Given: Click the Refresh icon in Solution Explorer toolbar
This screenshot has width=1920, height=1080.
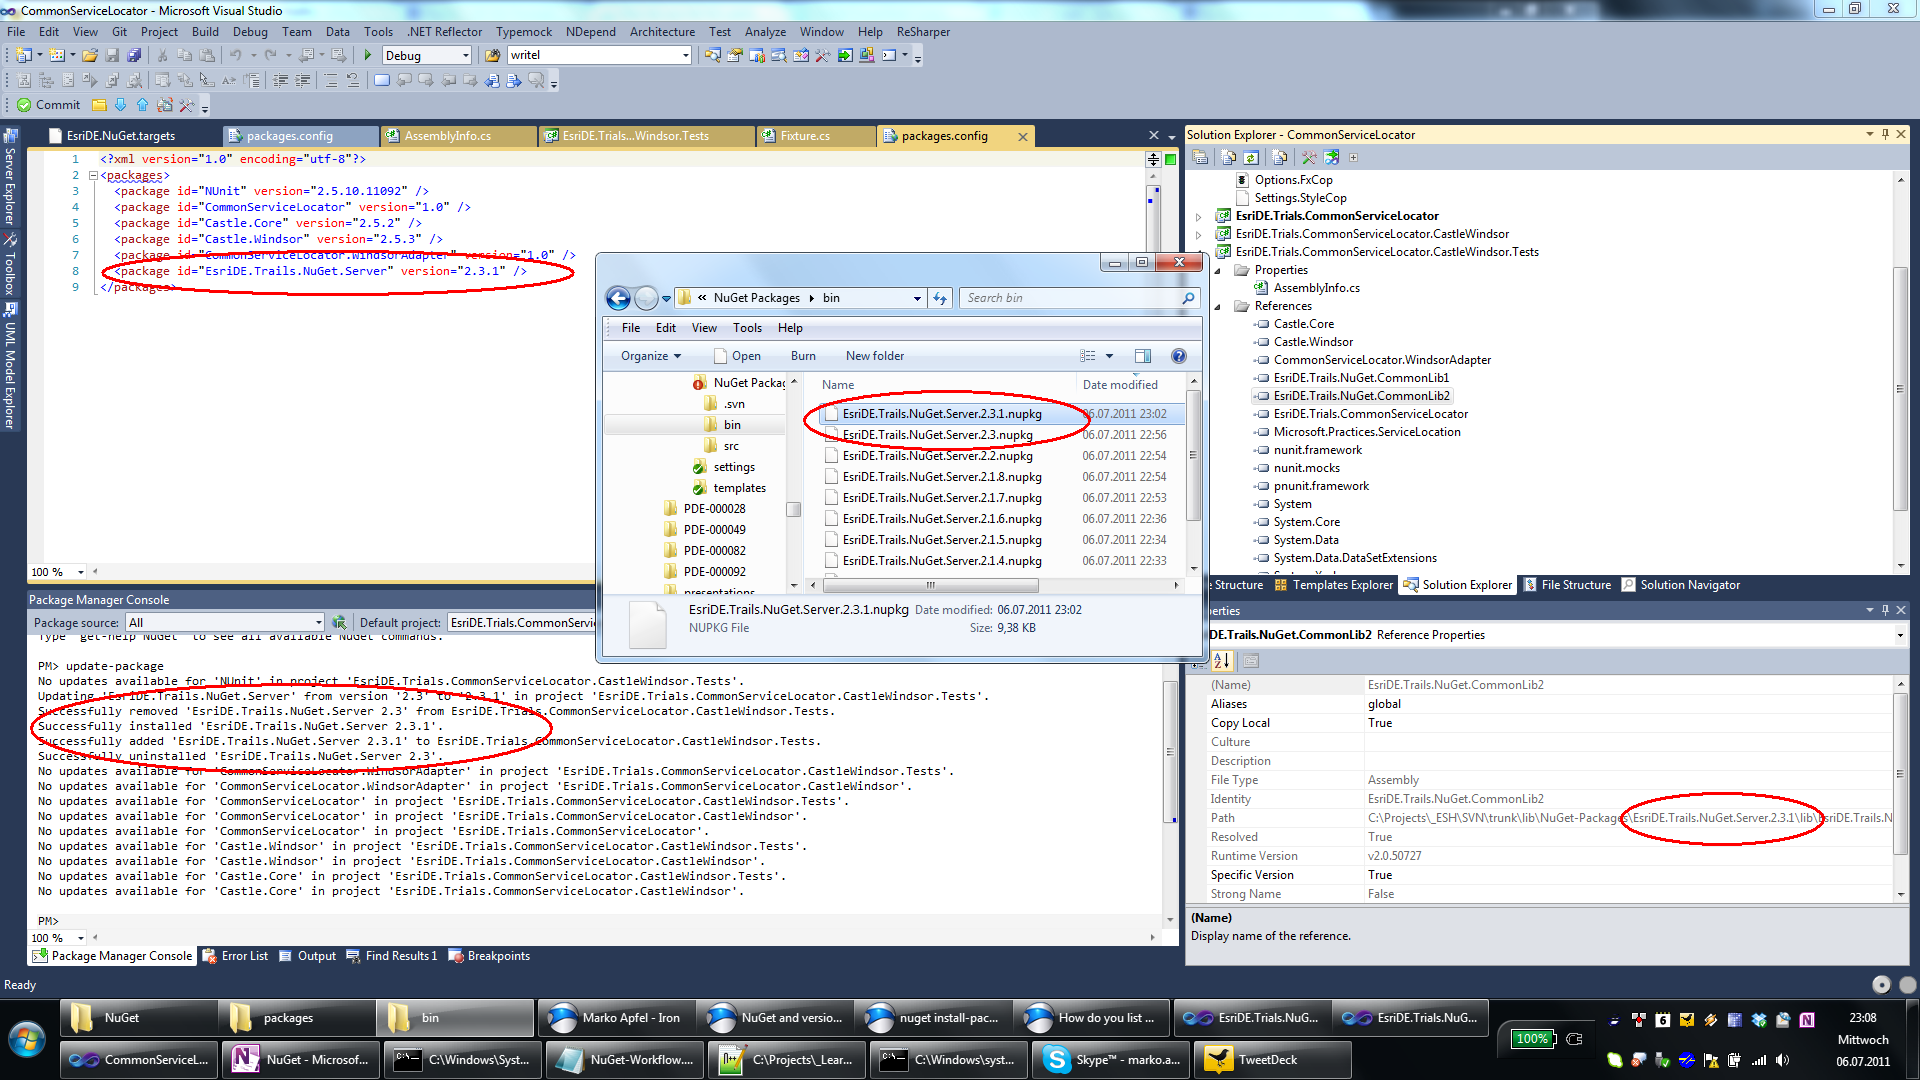Looking at the screenshot, I should point(1251,157).
